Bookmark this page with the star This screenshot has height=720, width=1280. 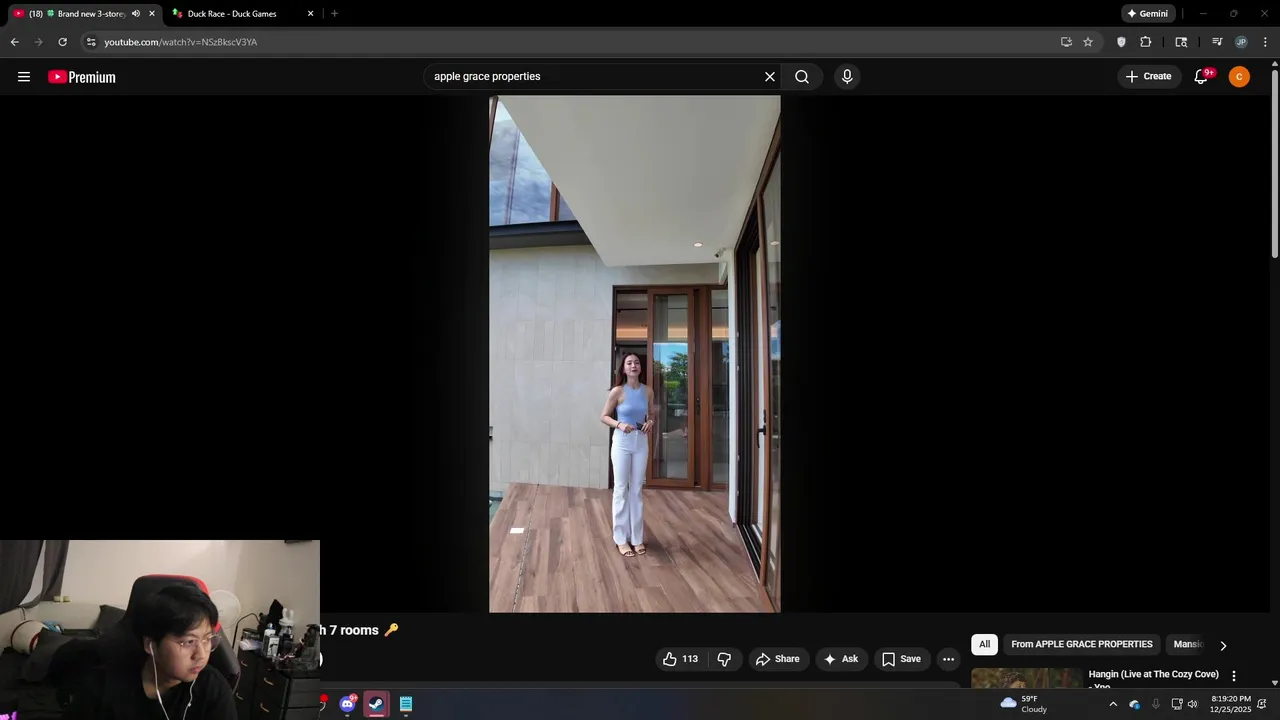click(1088, 42)
